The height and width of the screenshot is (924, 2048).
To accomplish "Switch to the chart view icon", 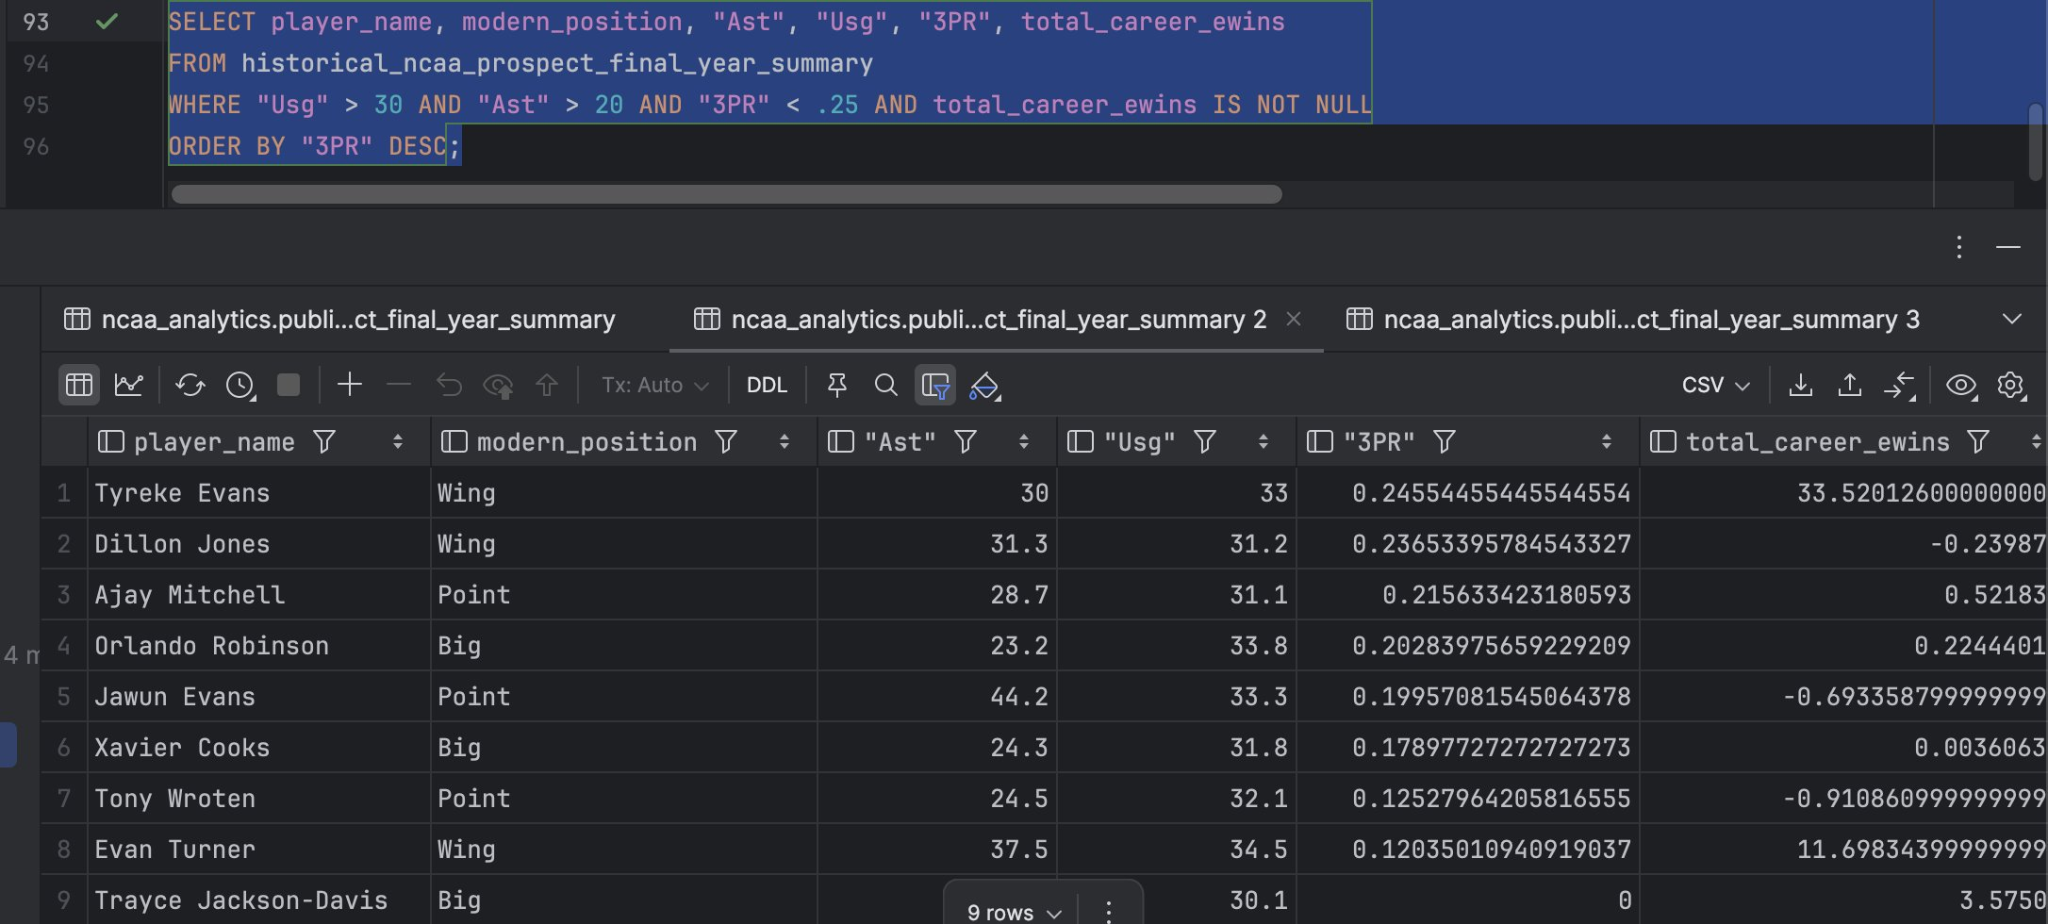I will [129, 385].
